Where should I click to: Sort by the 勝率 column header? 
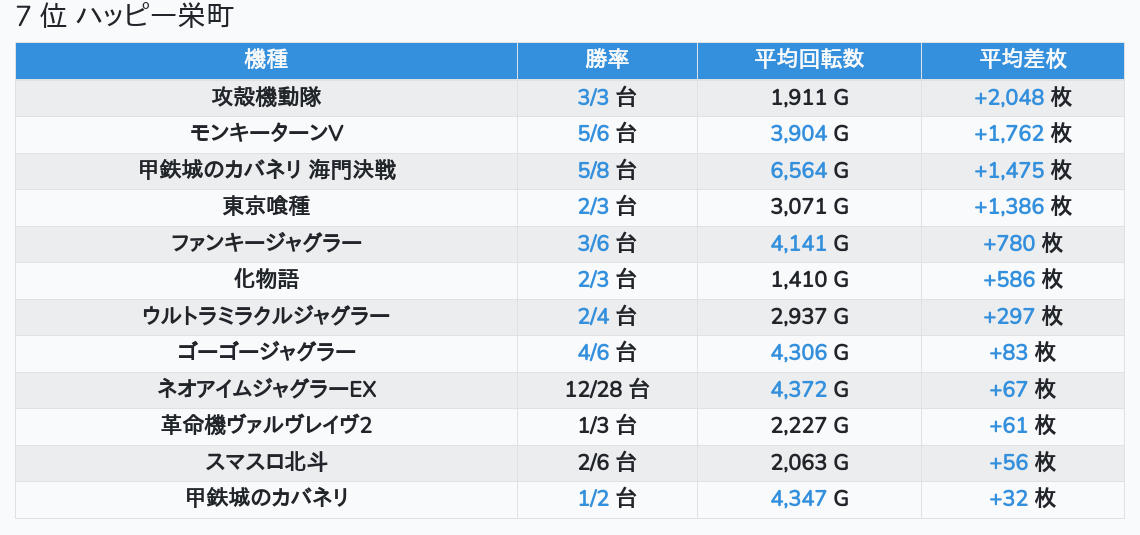tap(607, 60)
